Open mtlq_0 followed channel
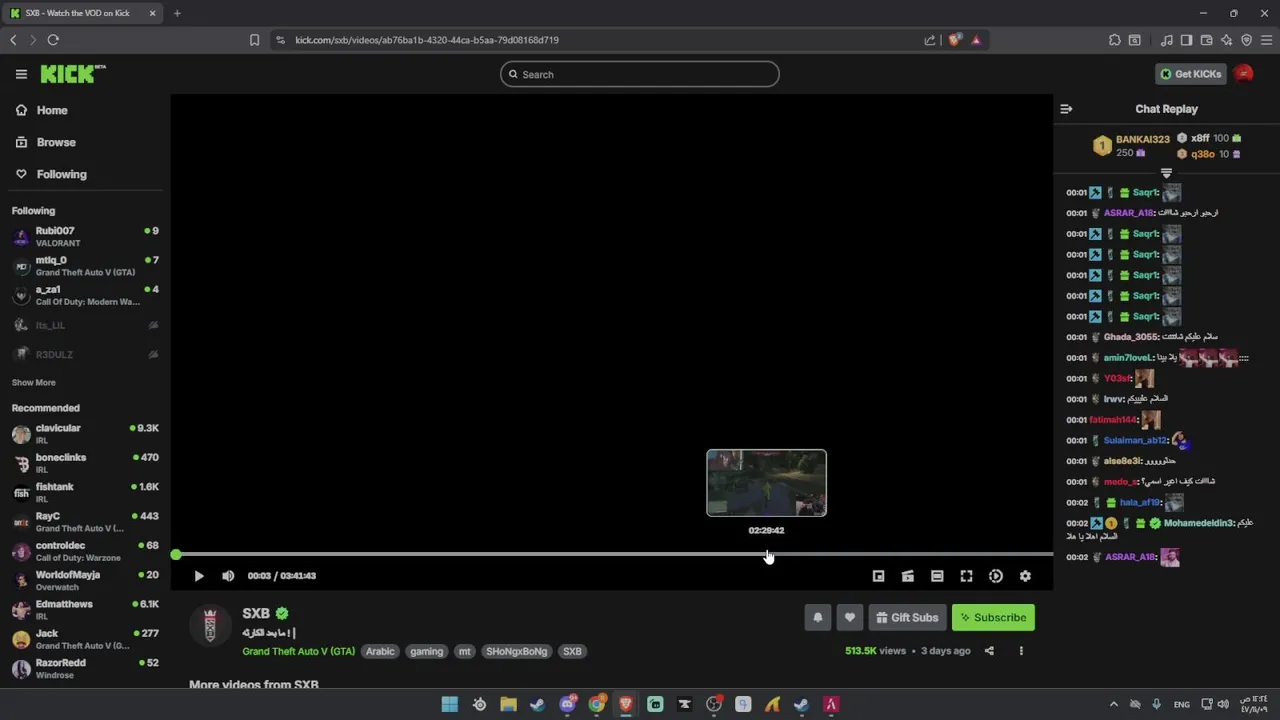The width and height of the screenshot is (1280, 720). click(85, 266)
